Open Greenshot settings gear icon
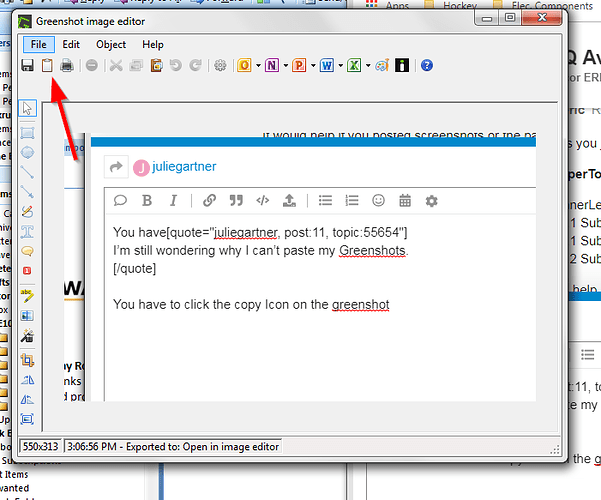601x500 pixels. tap(220, 66)
